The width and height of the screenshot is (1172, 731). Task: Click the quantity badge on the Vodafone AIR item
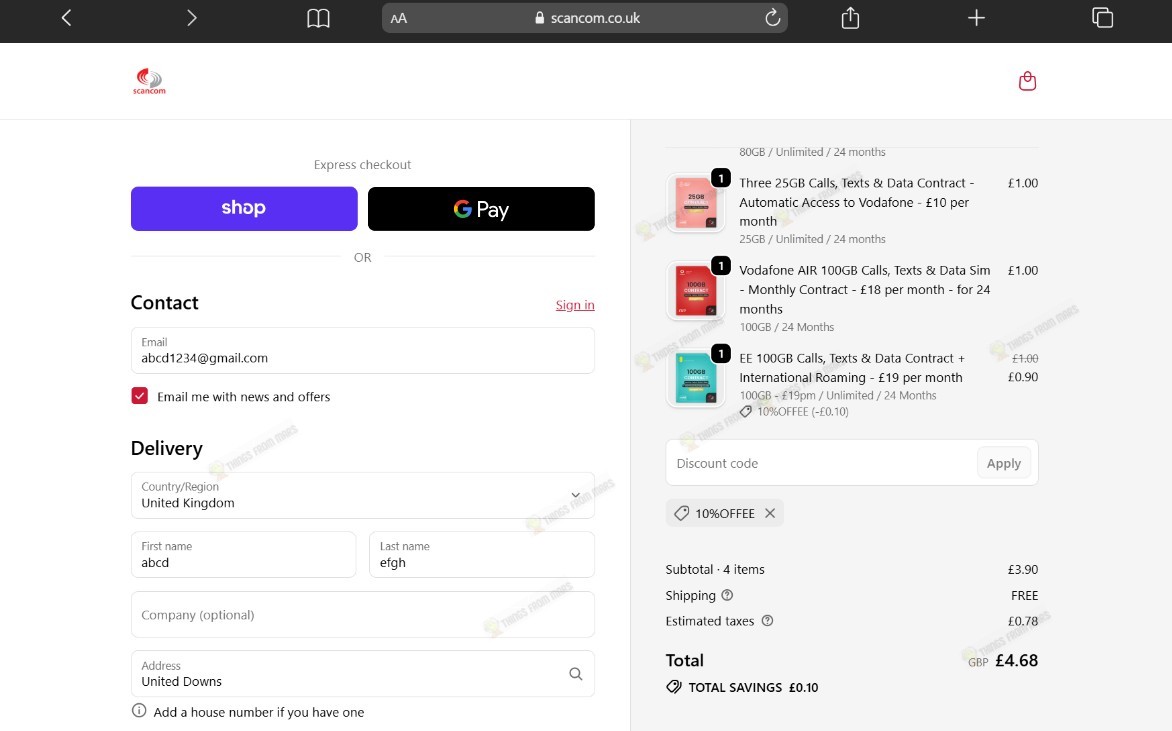[721, 265]
